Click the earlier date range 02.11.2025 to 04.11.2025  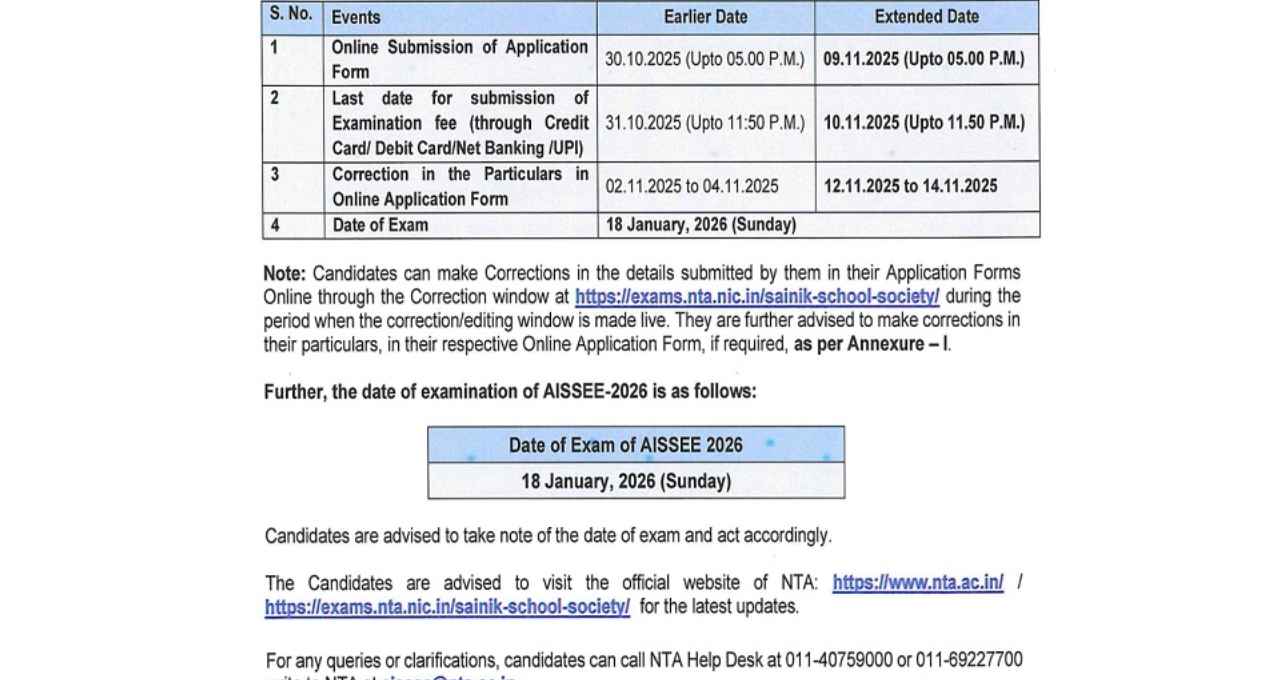click(x=691, y=186)
